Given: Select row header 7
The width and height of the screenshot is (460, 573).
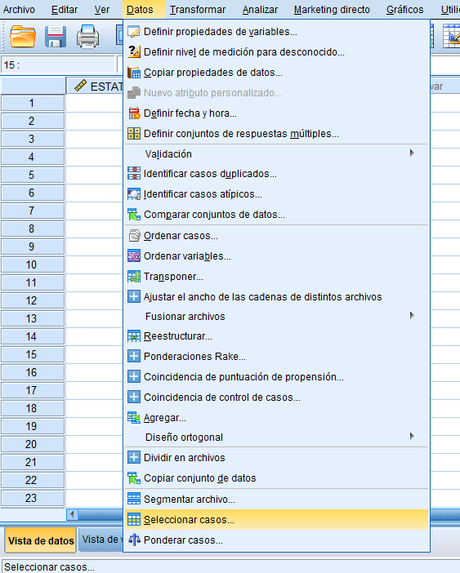Looking at the screenshot, I should [x=33, y=211].
